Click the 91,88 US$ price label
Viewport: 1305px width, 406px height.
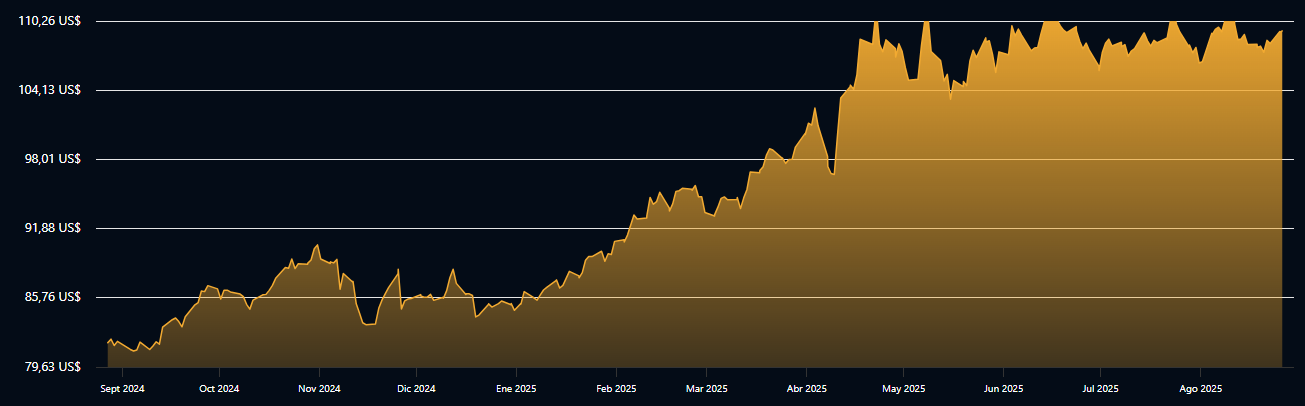pos(52,227)
